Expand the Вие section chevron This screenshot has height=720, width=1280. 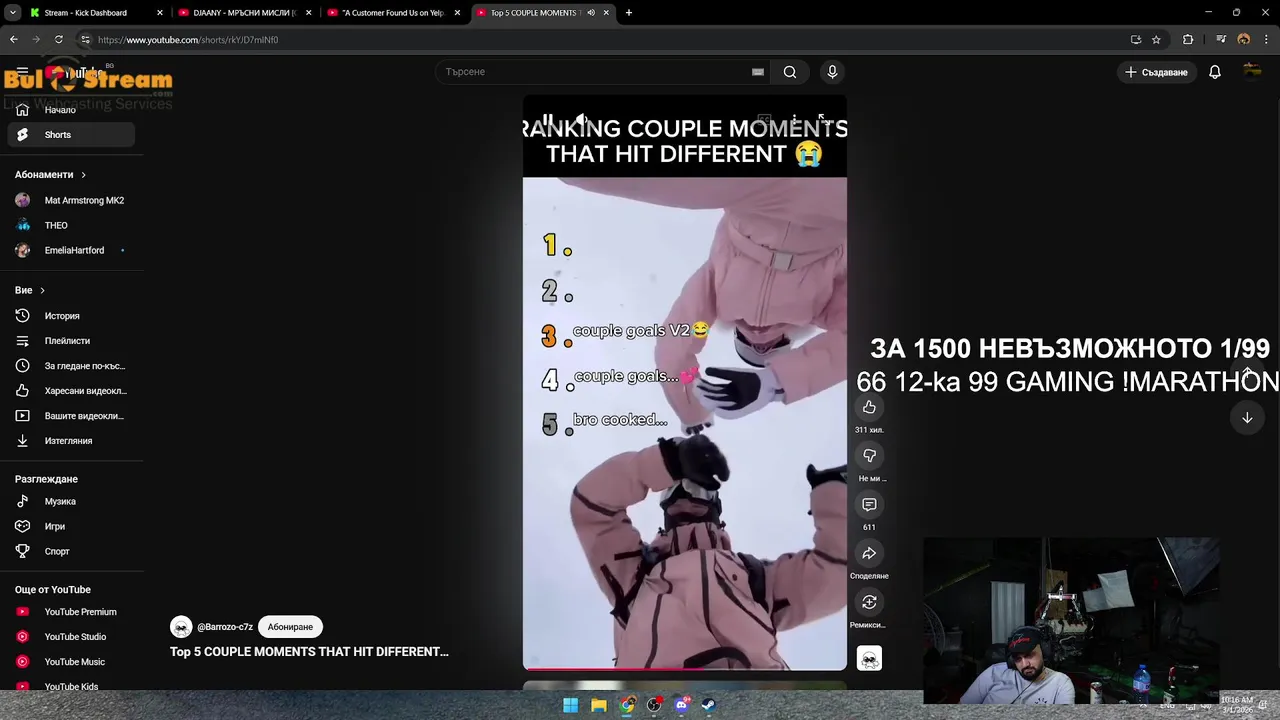(x=42, y=290)
